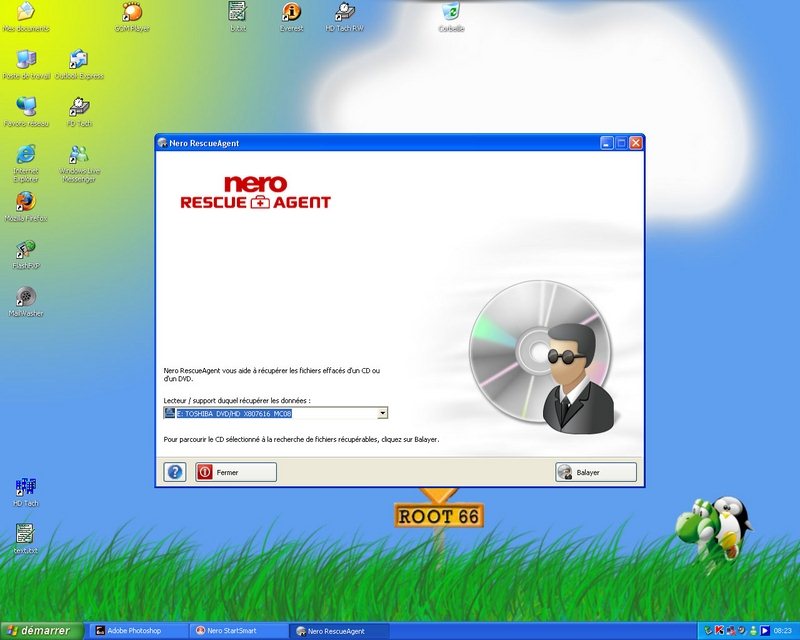This screenshot has width=800, height=640.
Task: Switch to Adobe Photoshop in the taskbar
Action: [138, 631]
